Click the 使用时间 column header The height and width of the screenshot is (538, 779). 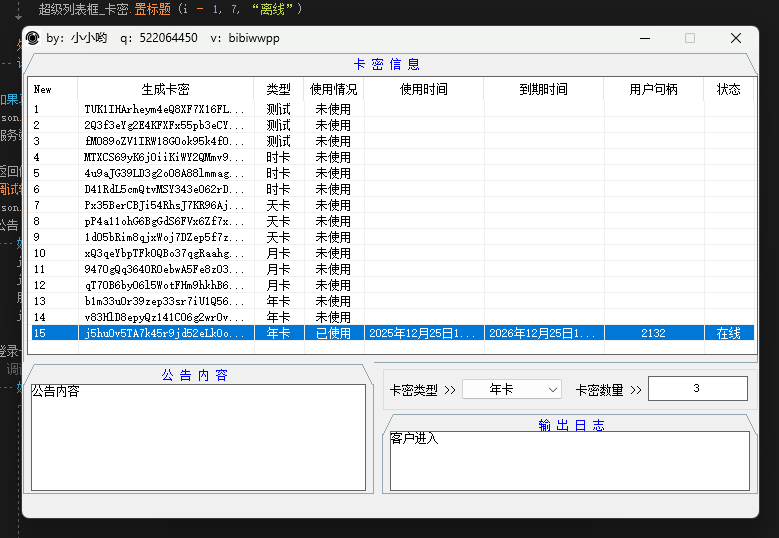coord(423,89)
